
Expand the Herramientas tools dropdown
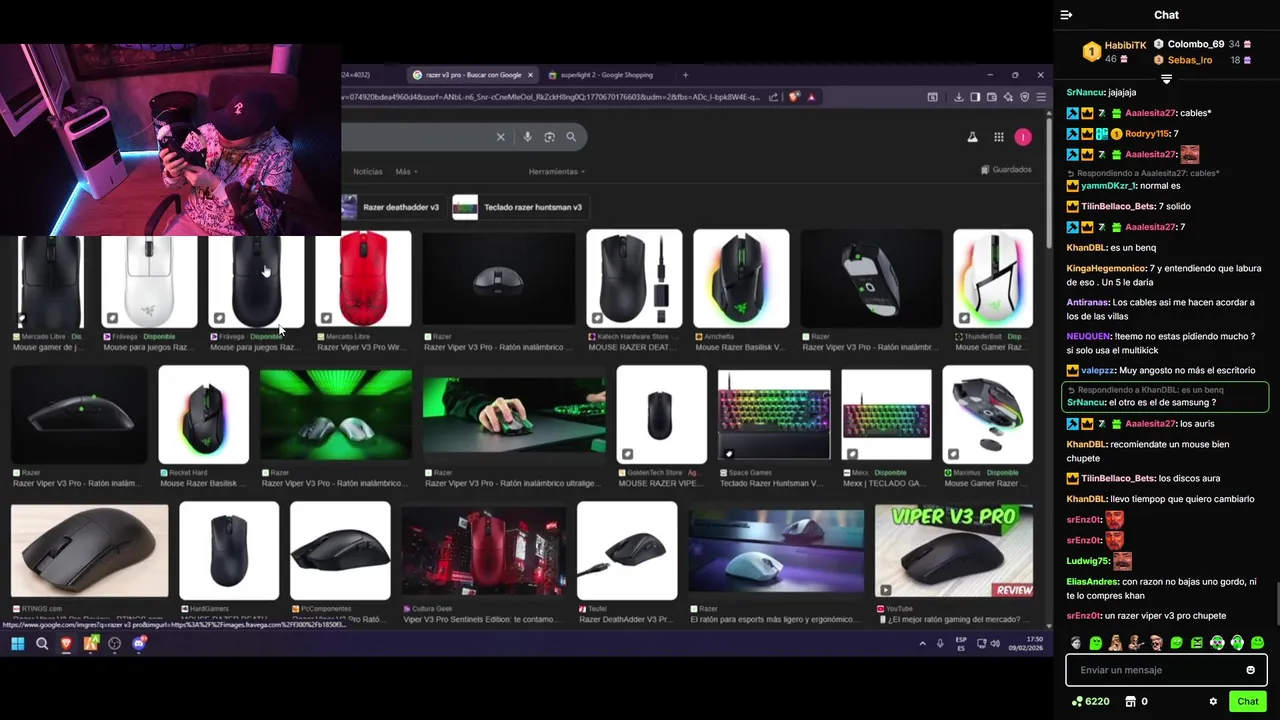[x=557, y=172]
